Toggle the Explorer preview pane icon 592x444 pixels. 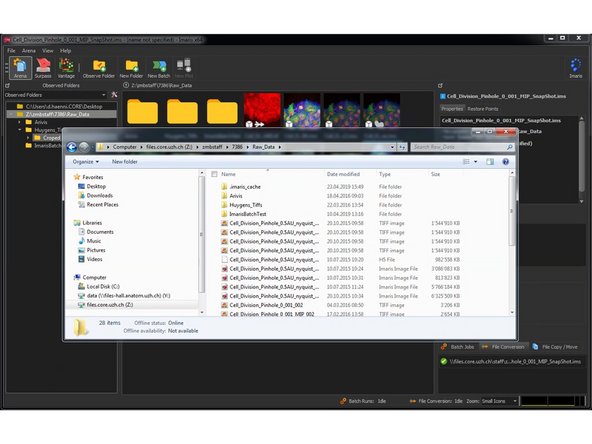[x=490, y=162]
